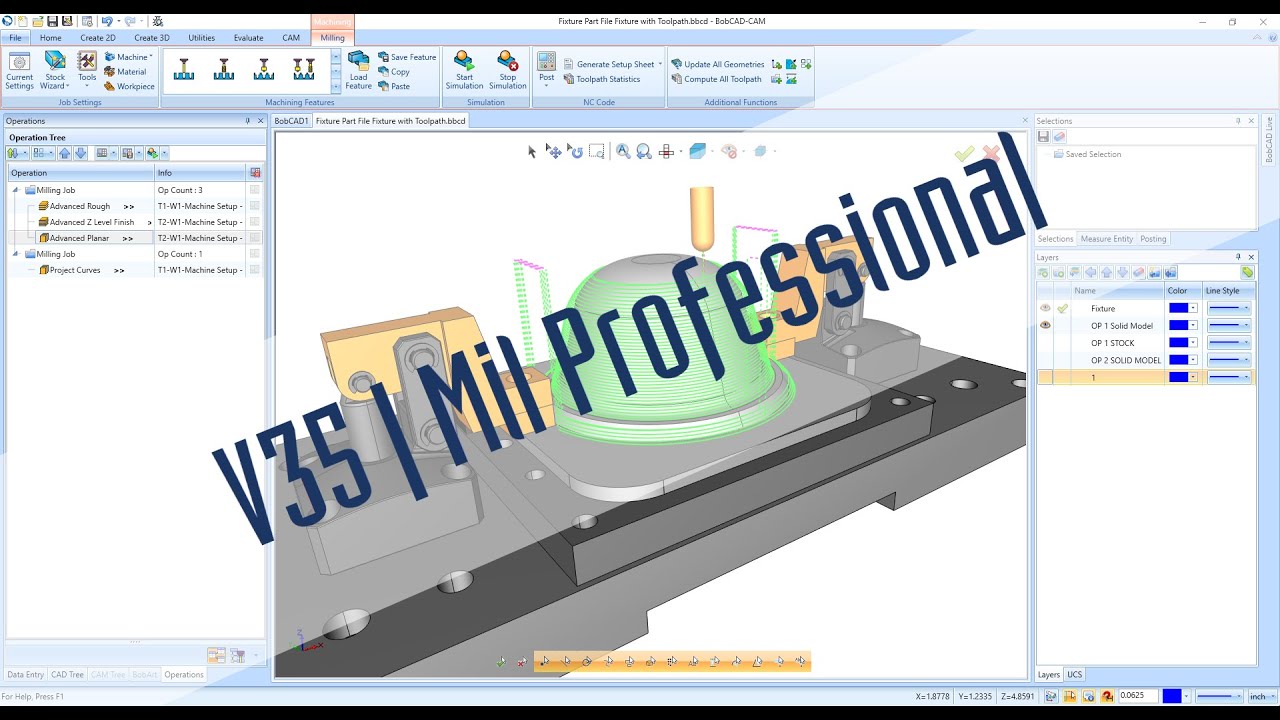The height and width of the screenshot is (720, 1280).
Task: Open Current Settings in Job Settings
Action: (19, 71)
